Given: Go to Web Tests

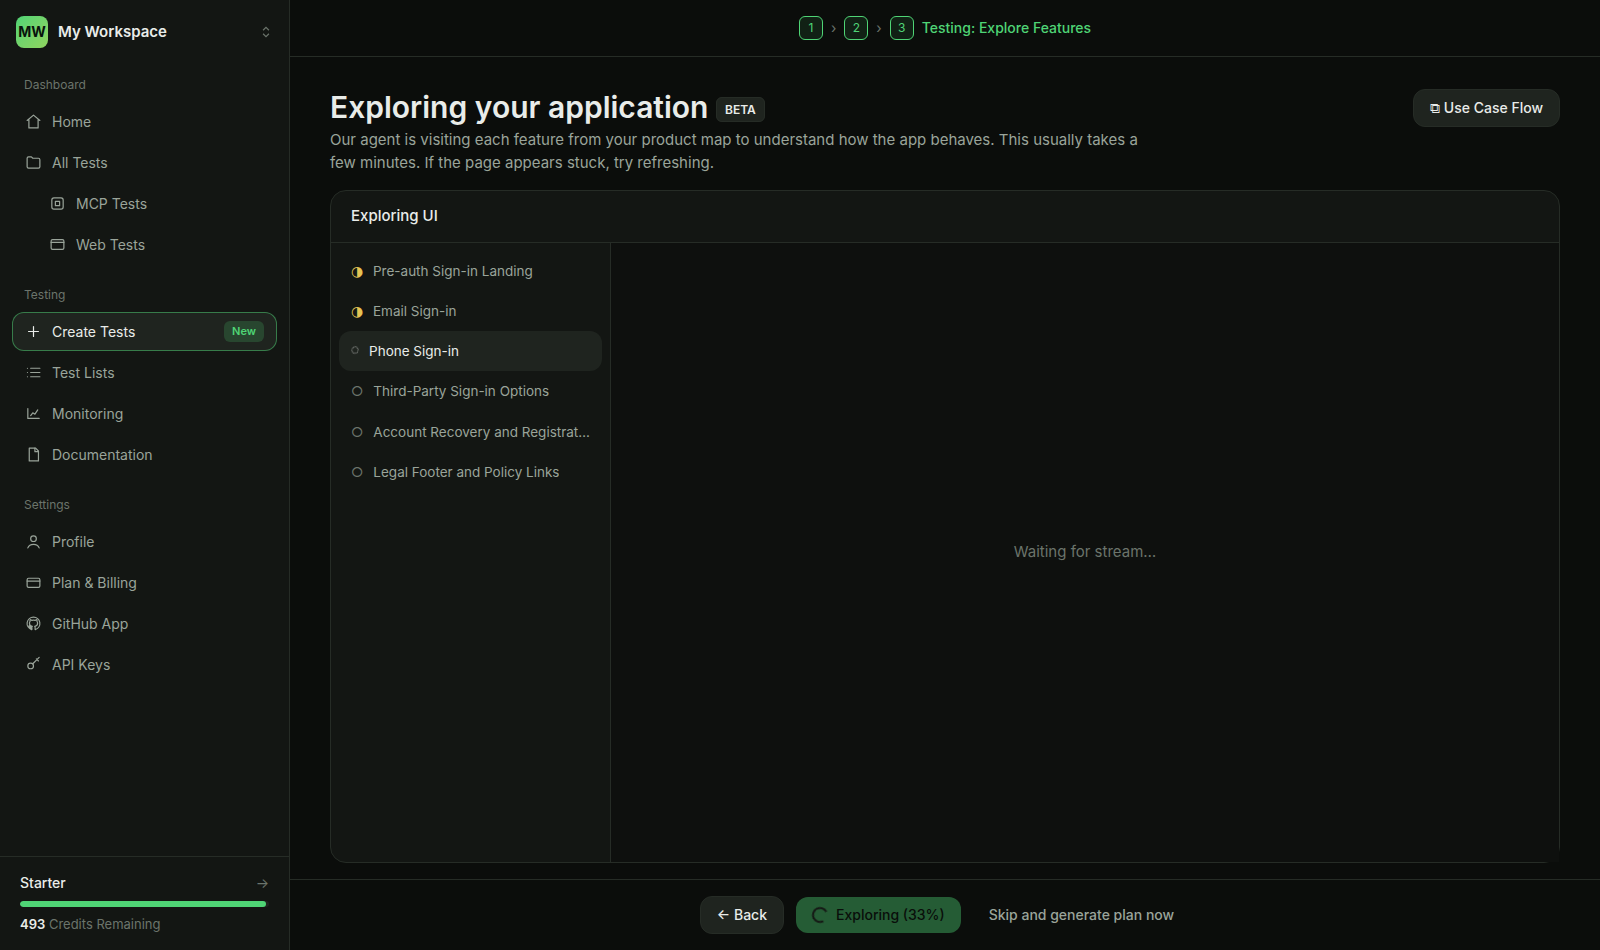Looking at the screenshot, I should [x=156, y=245].
